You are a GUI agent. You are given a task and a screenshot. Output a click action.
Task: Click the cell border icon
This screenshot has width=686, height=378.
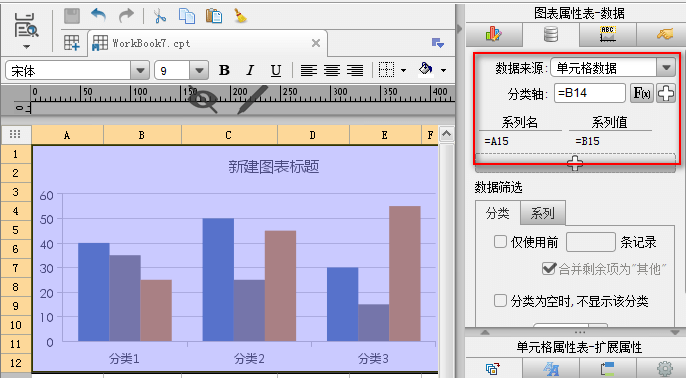point(386,70)
